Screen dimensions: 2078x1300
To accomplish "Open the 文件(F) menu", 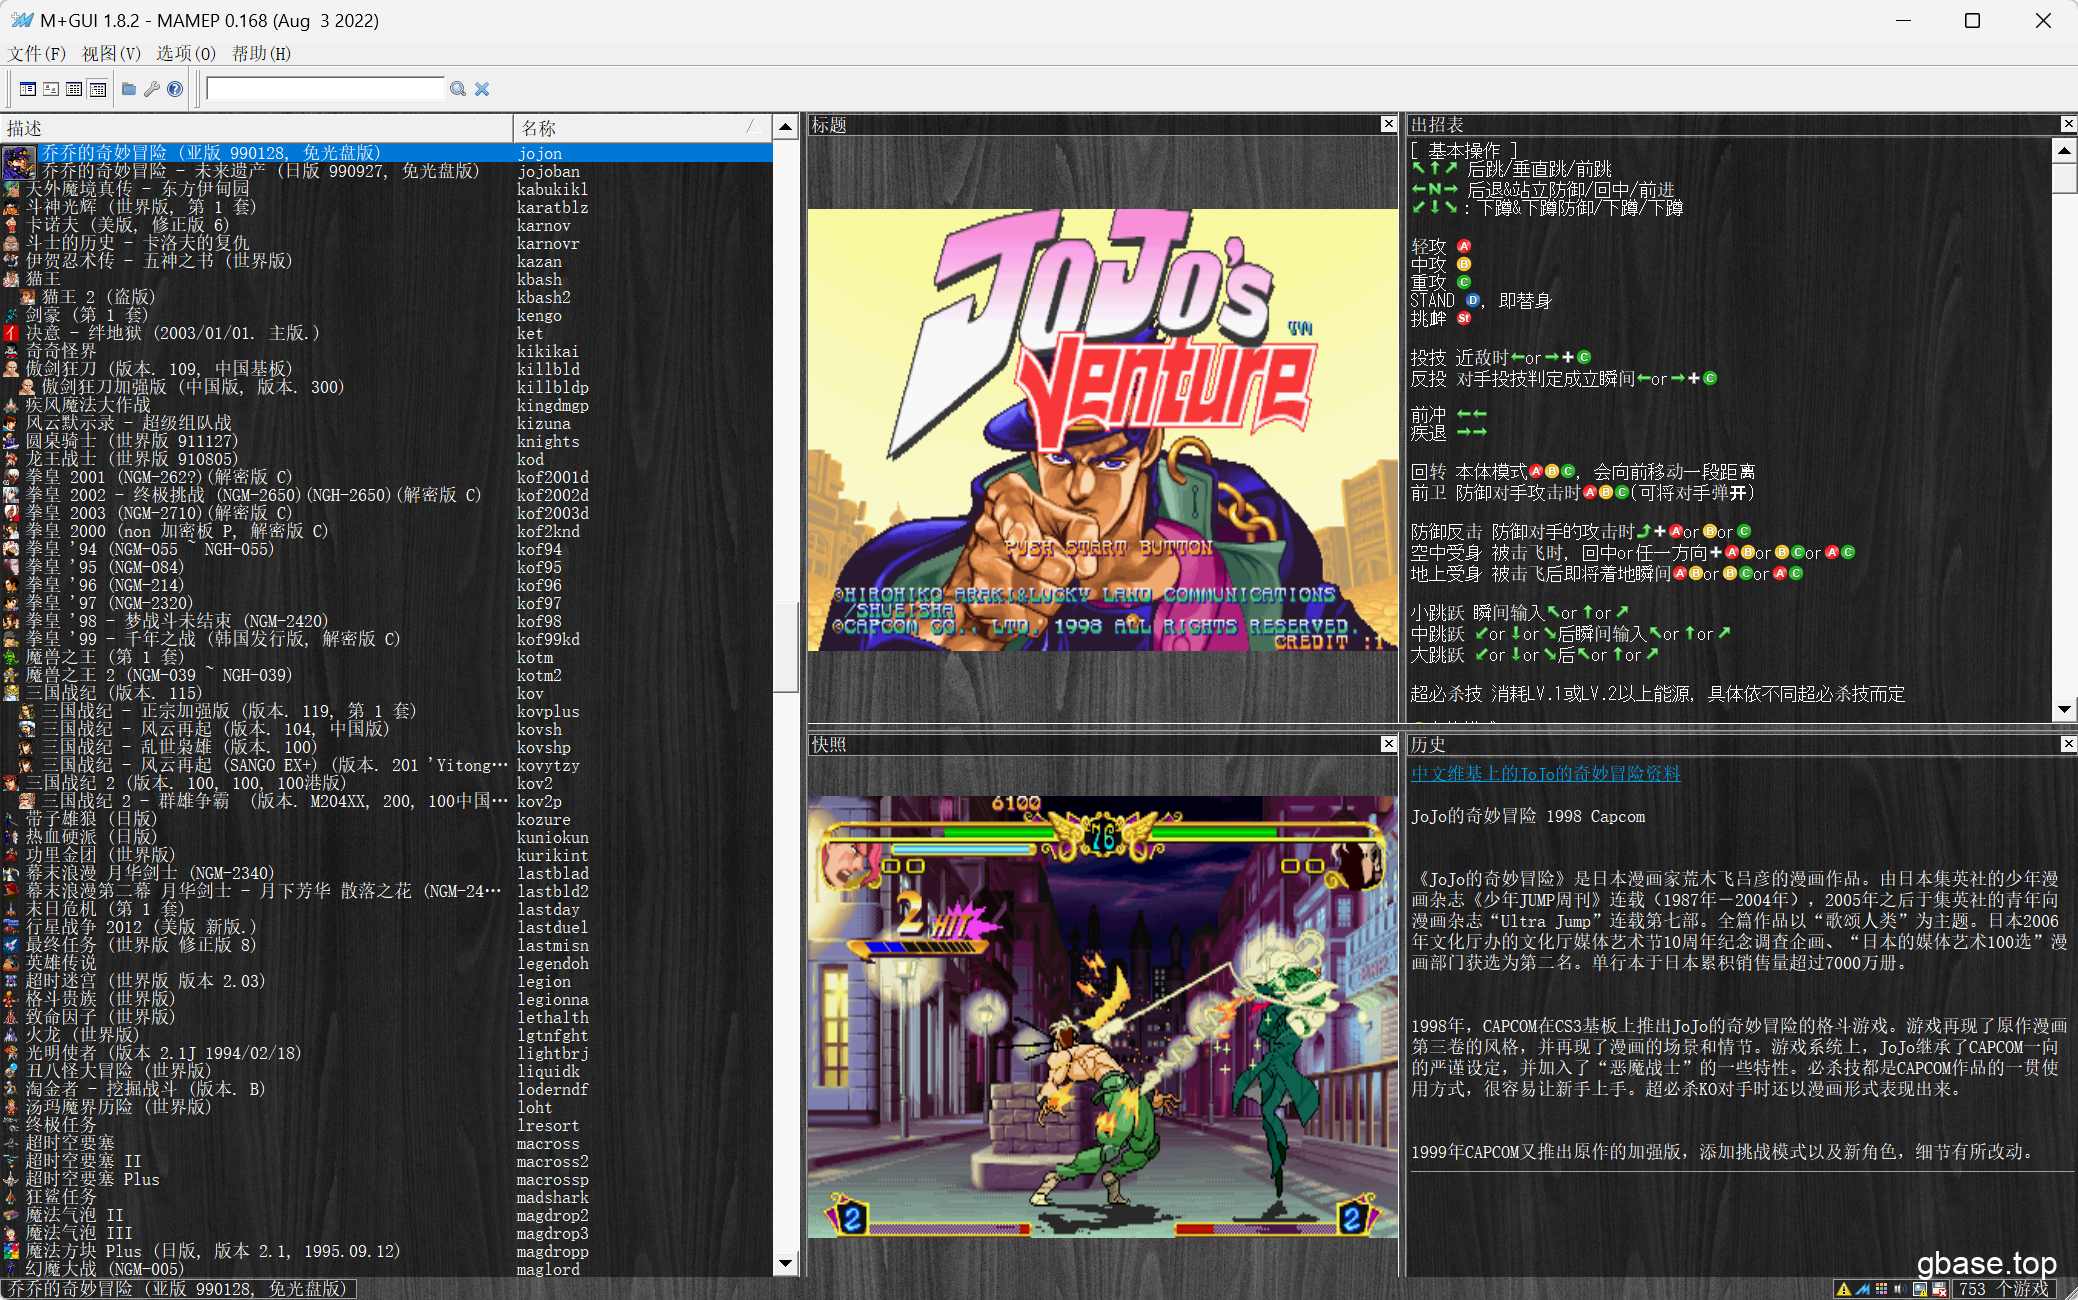I will pyautogui.click(x=37, y=53).
